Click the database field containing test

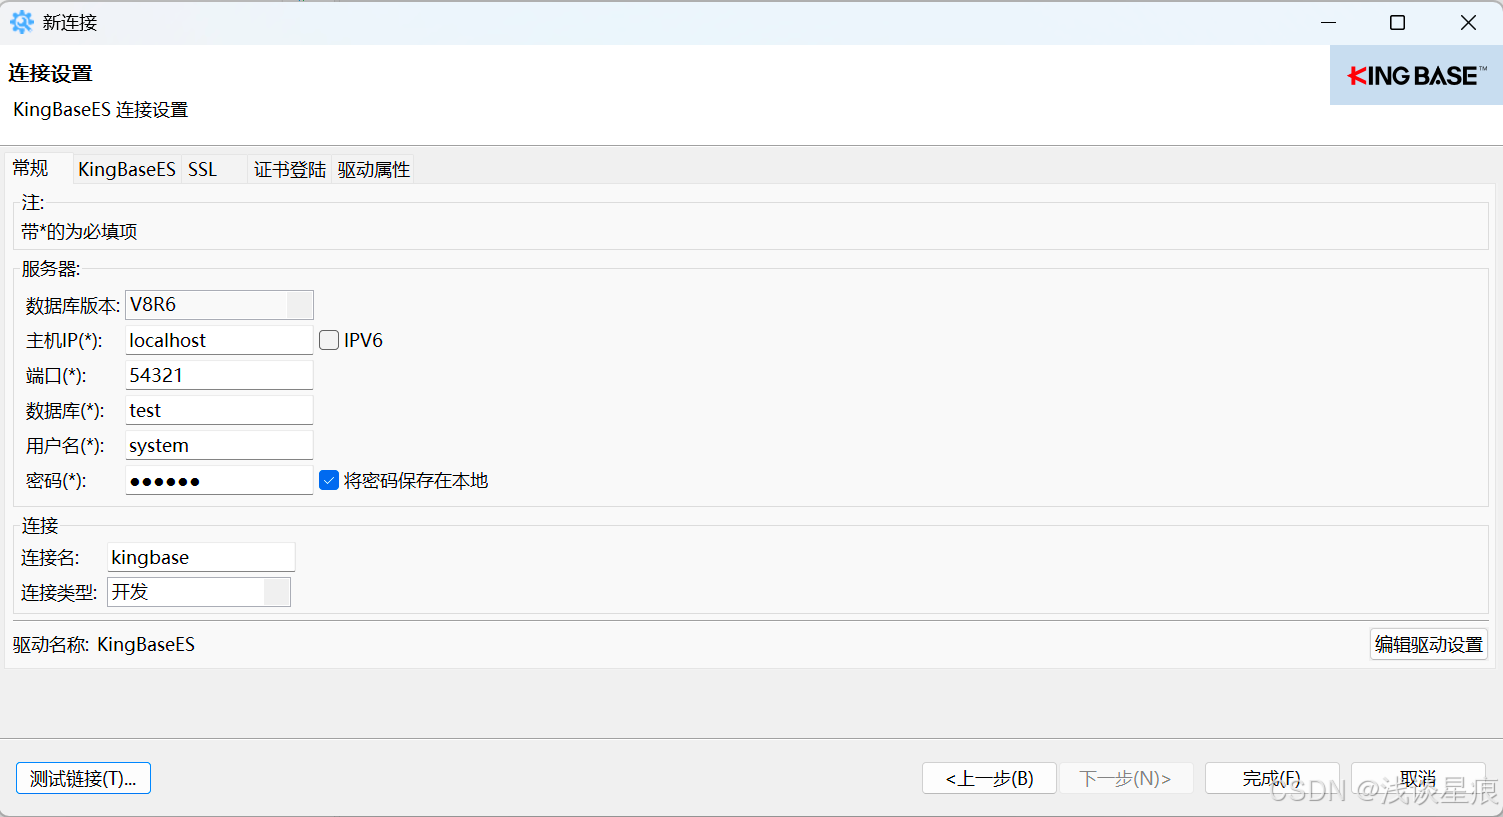point(219,410)
